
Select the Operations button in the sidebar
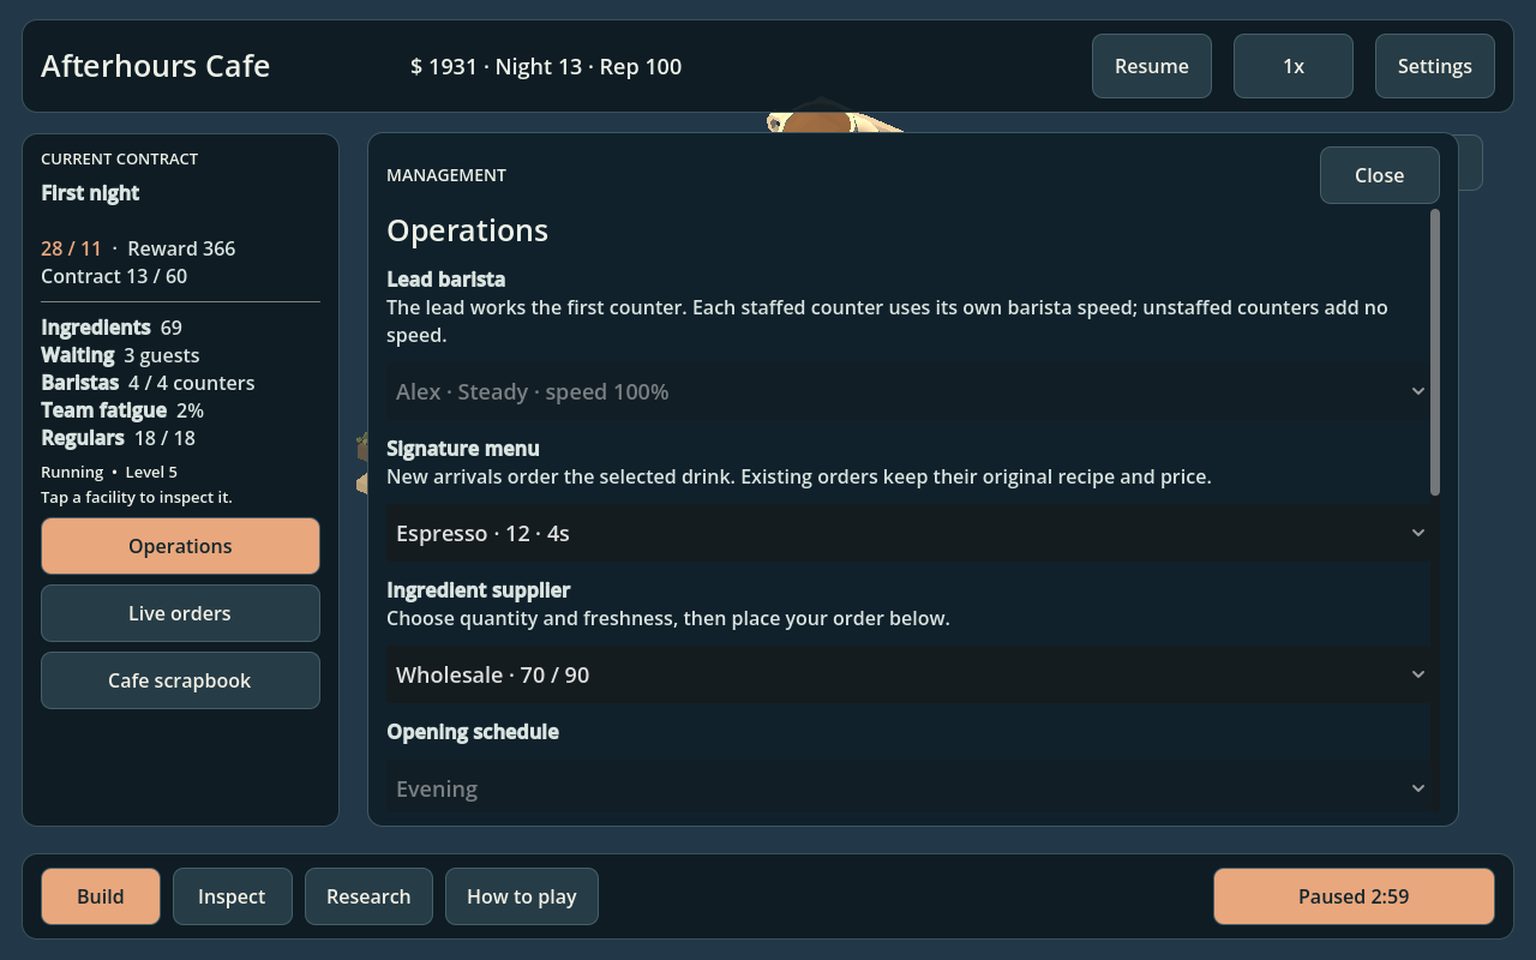coord(180,546)
